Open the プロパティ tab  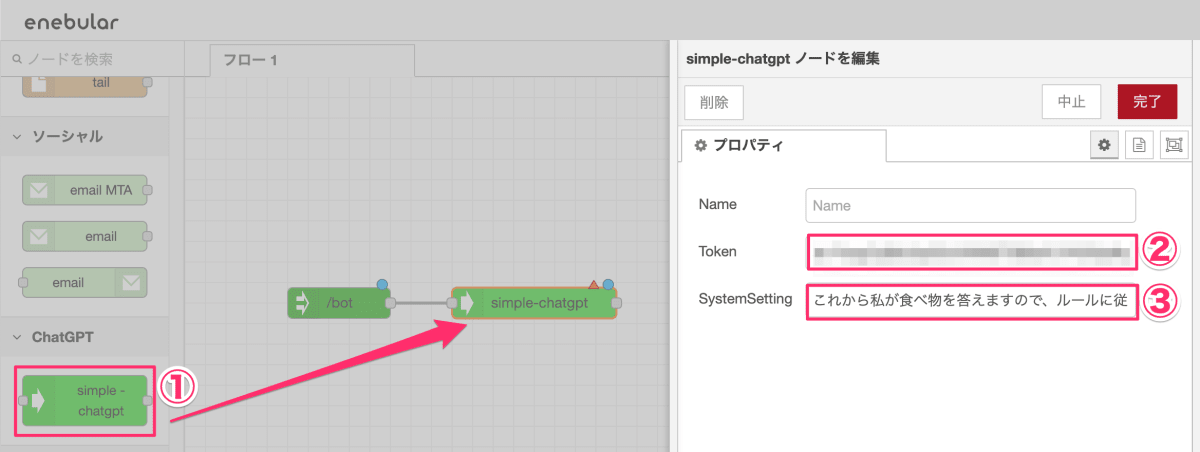[782, 146]
